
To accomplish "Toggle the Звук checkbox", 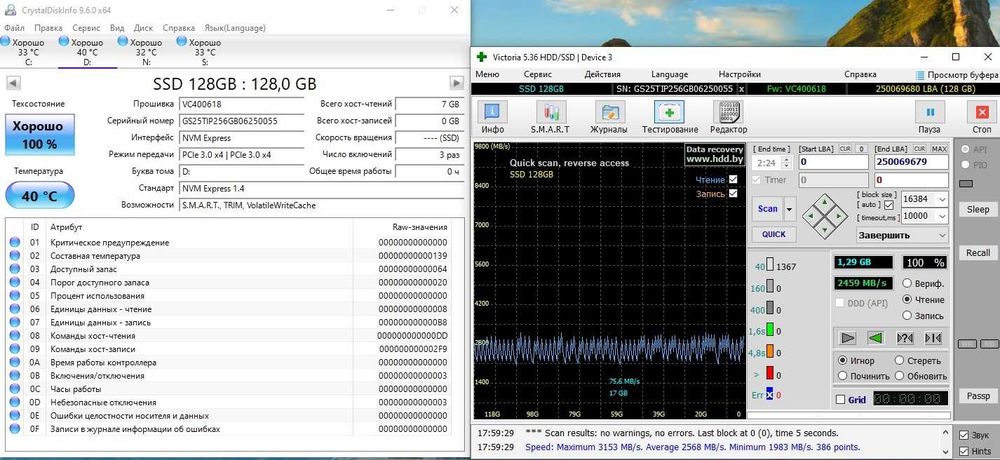I will pyautogui.click(x=964, y=435).
